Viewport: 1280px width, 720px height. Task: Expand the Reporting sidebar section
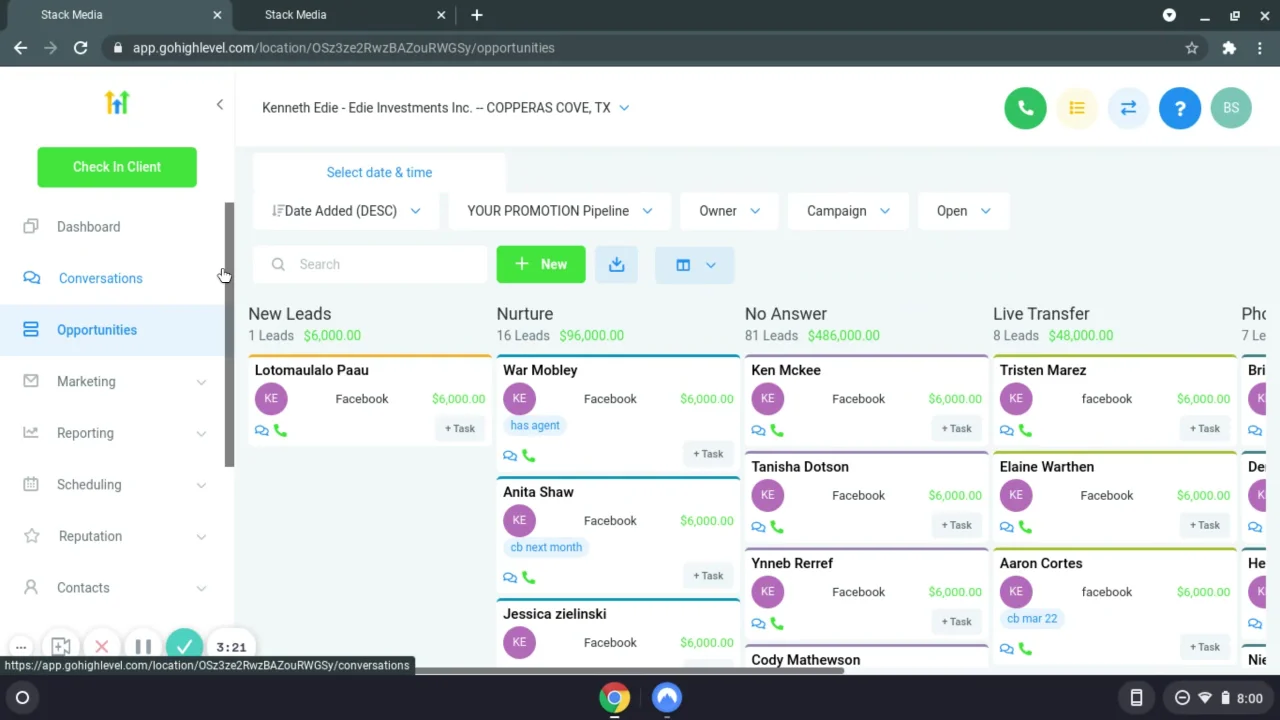pos(116,433)
